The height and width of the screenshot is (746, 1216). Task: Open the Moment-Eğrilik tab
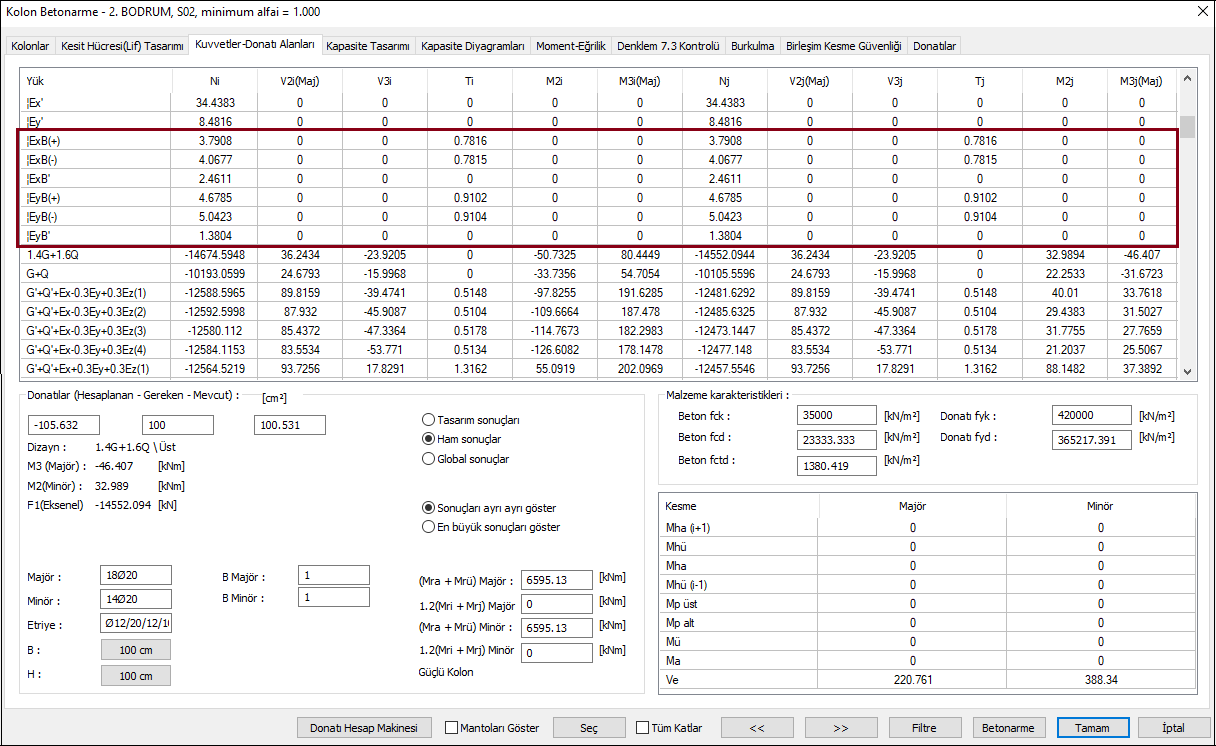click(x=570, y=46)
